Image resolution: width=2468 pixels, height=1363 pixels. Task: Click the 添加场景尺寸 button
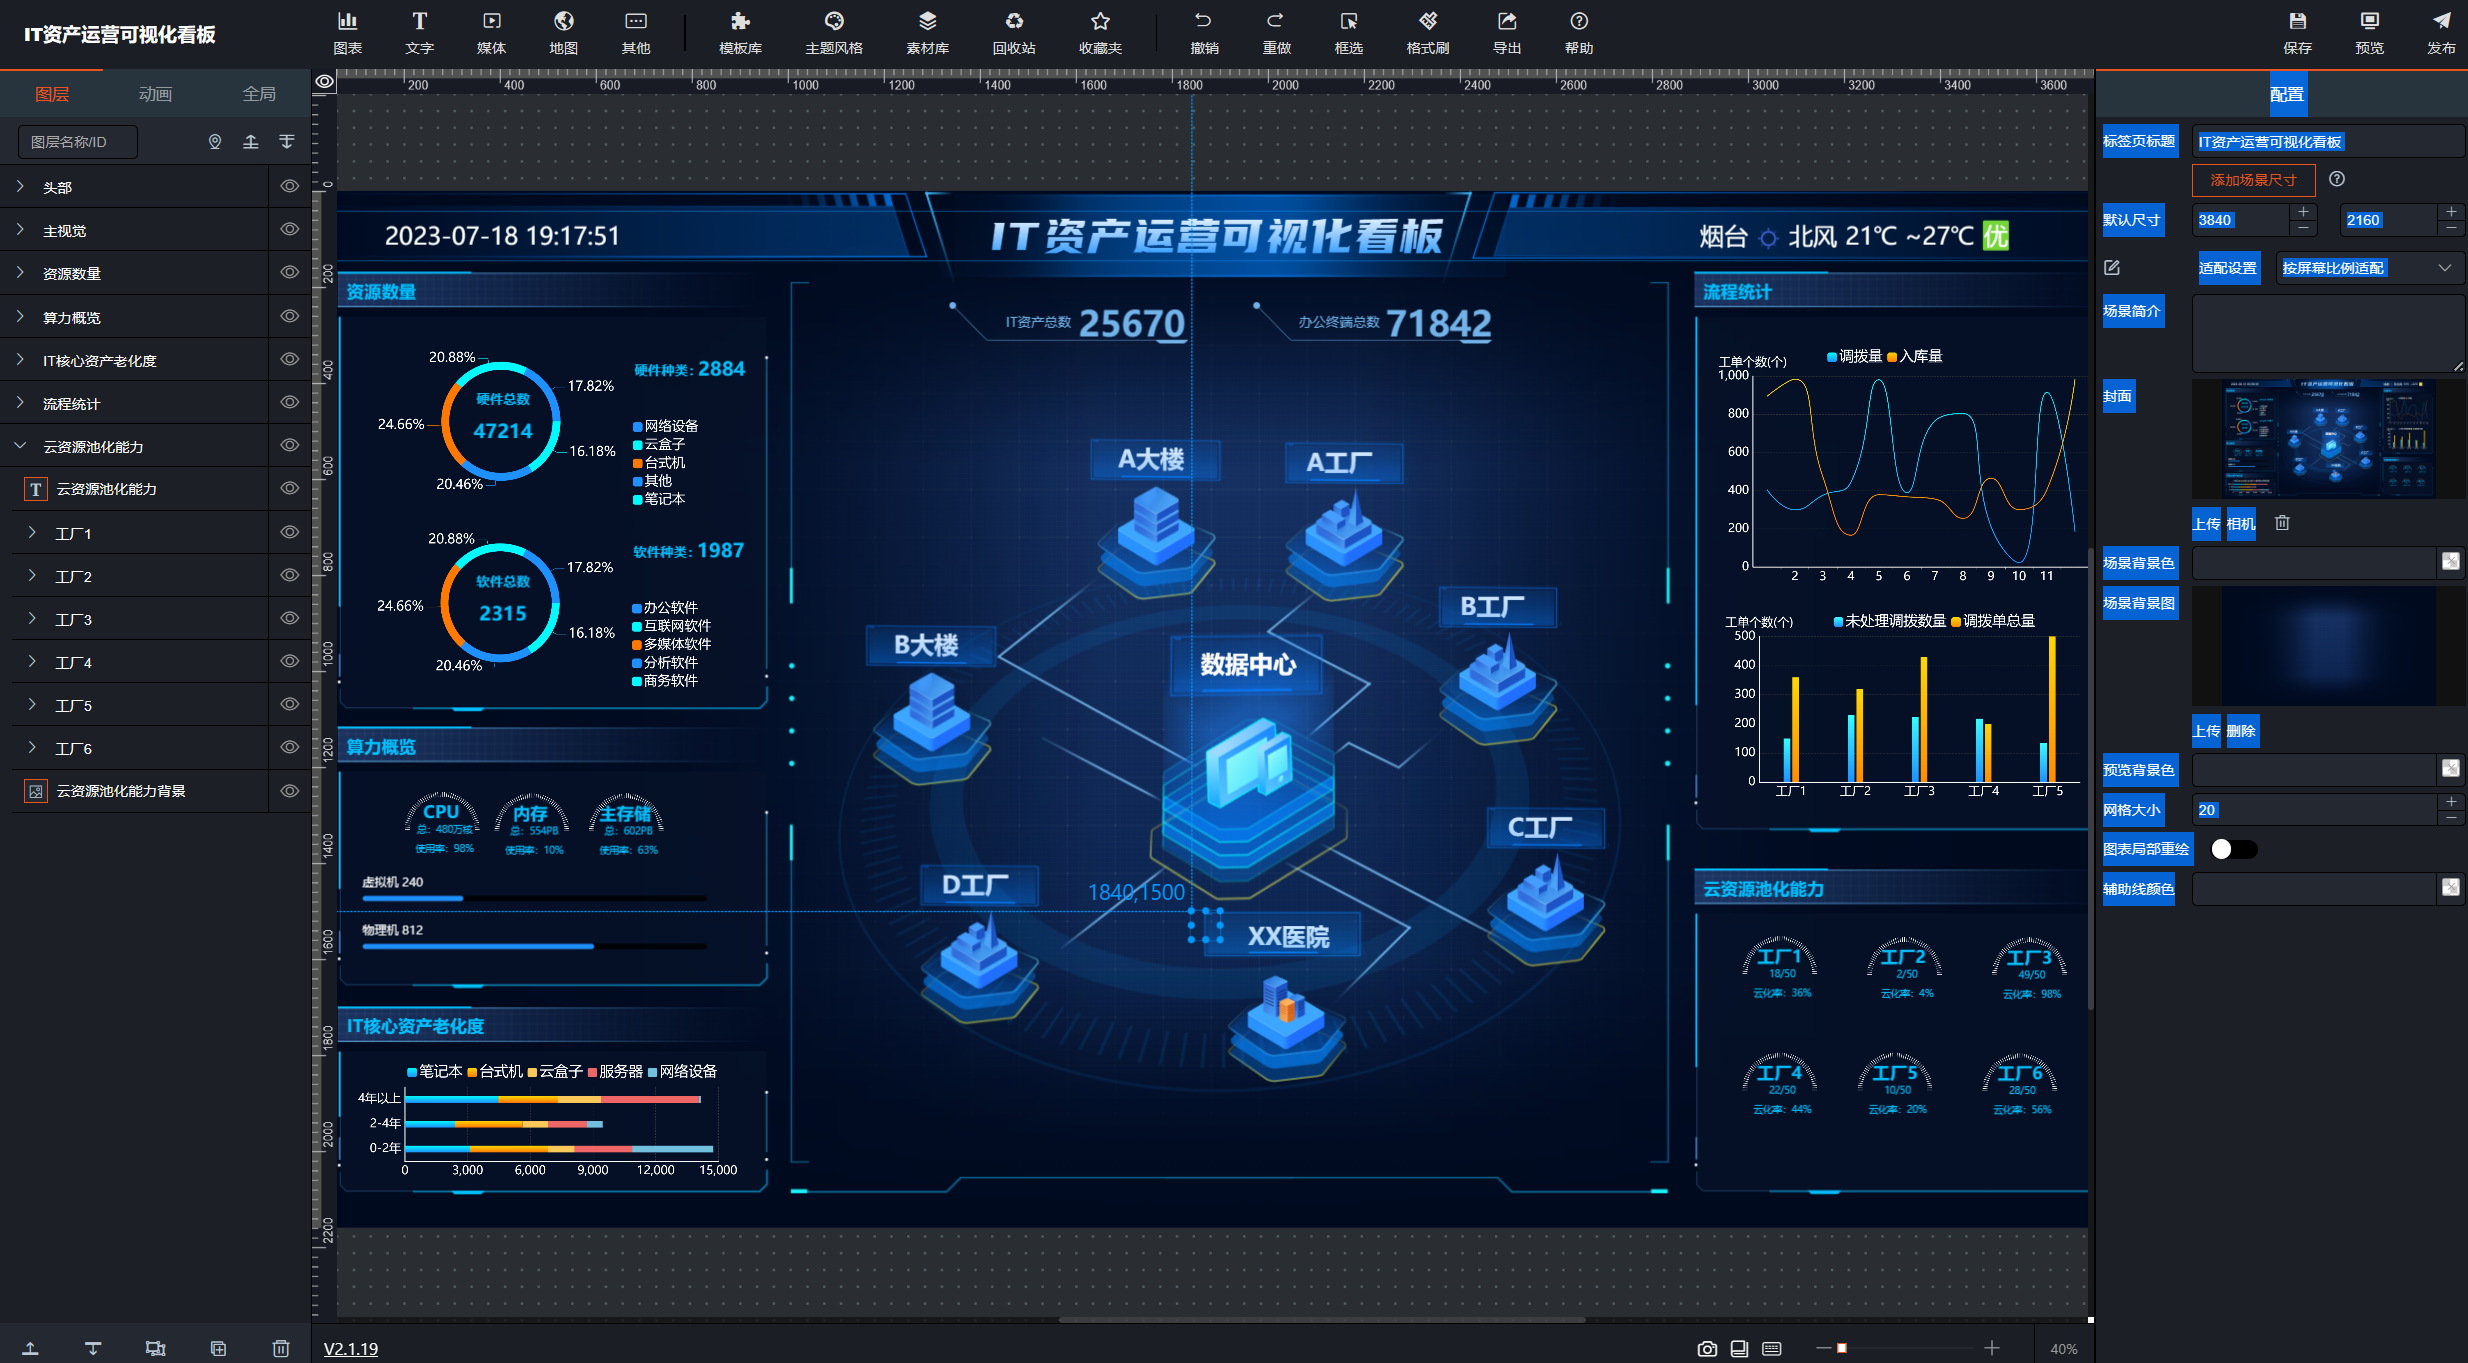[2252, 180]
